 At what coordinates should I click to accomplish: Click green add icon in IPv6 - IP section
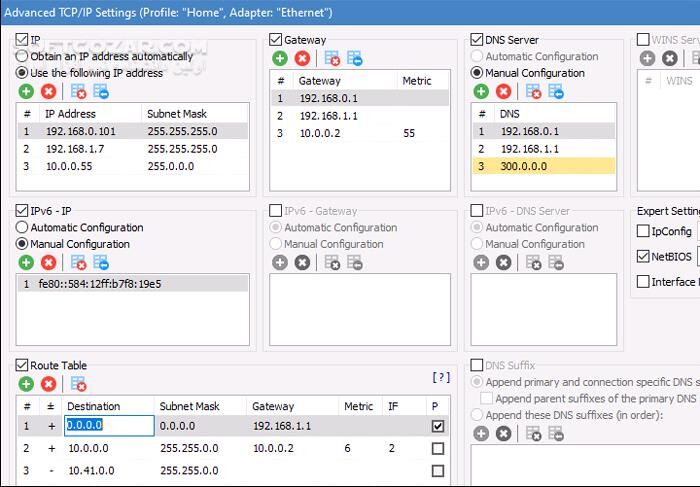(26, 262)
